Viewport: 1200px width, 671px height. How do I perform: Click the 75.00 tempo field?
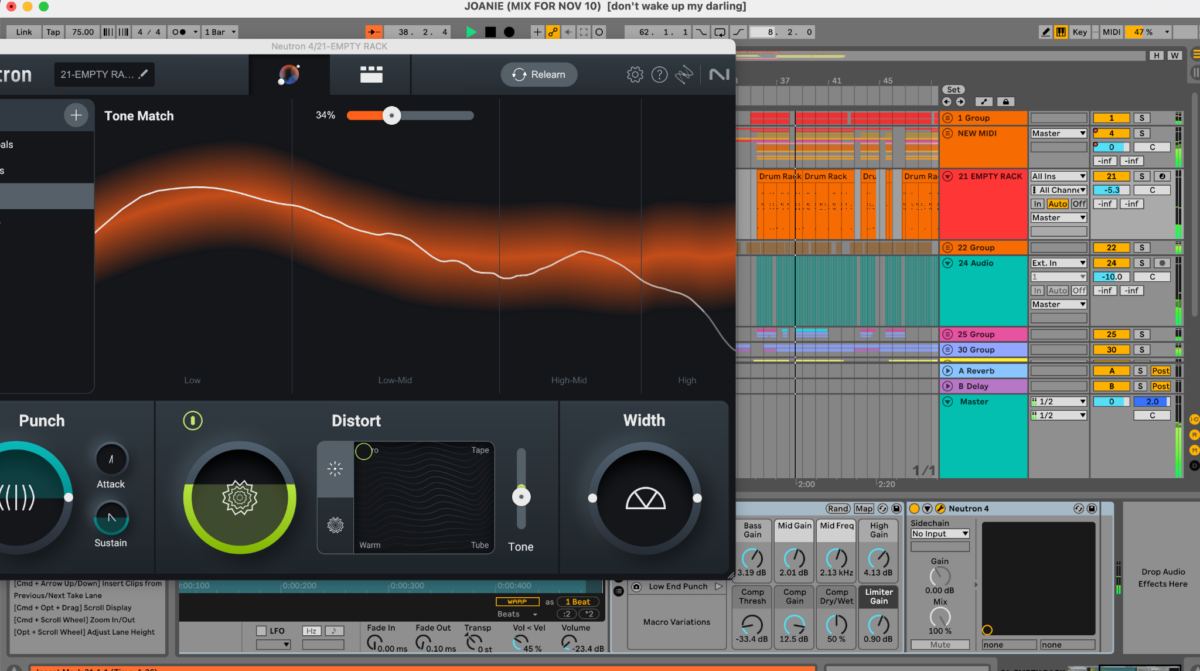[x=83, y=32]
